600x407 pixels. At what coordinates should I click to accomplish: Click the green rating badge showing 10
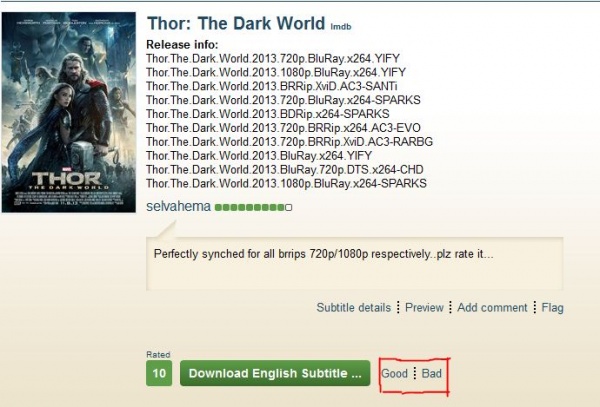click(159, 373)
